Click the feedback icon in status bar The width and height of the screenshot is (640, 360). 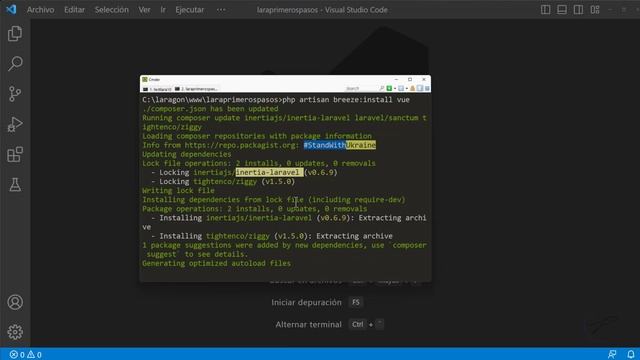(612, 354)
